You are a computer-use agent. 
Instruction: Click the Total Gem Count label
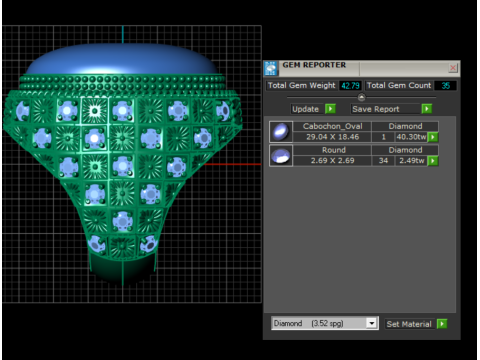(x=399, y=86)
